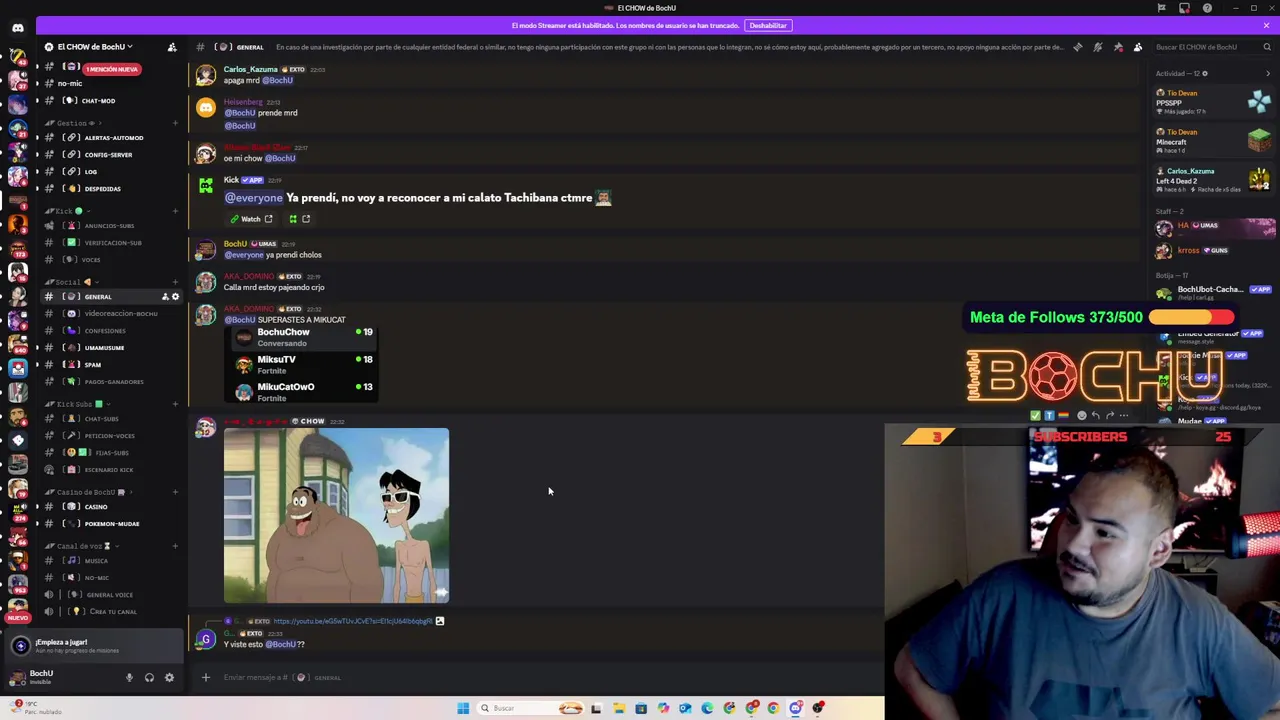Open GENERAL channel settings gear icon
1280x720 pixels.
click(175, 297)
